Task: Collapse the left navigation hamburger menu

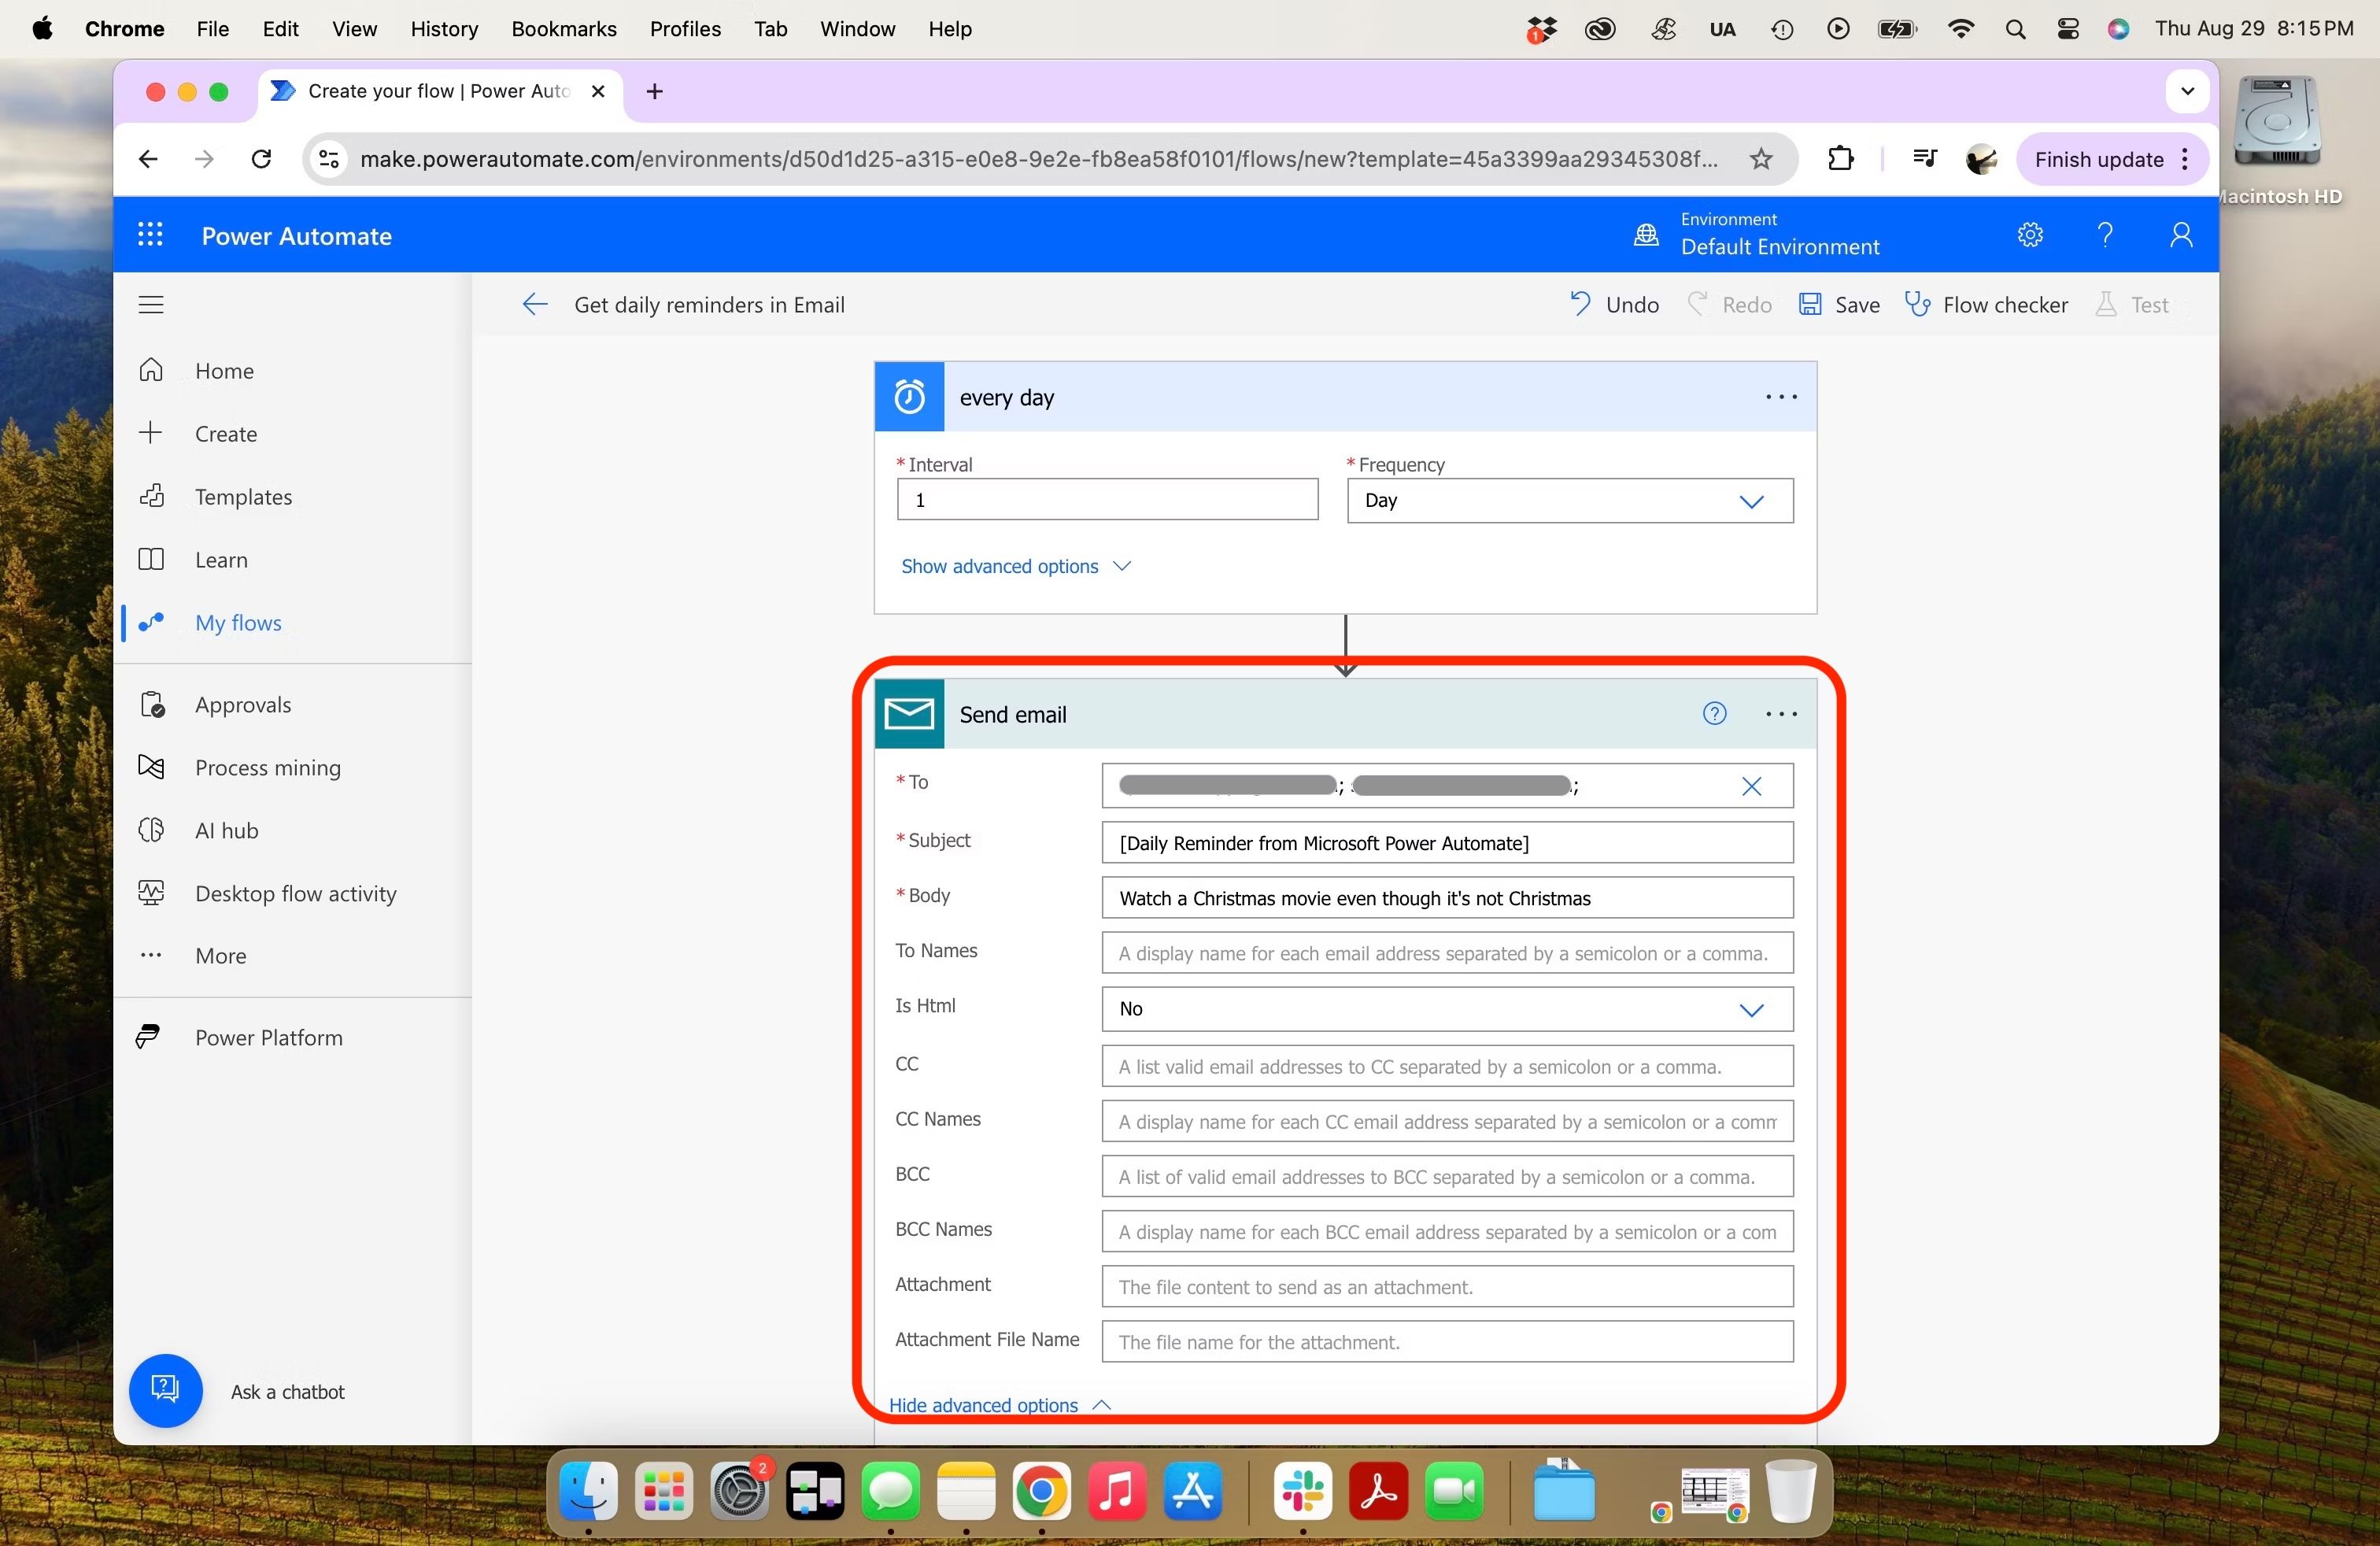Action: (151, 305)
